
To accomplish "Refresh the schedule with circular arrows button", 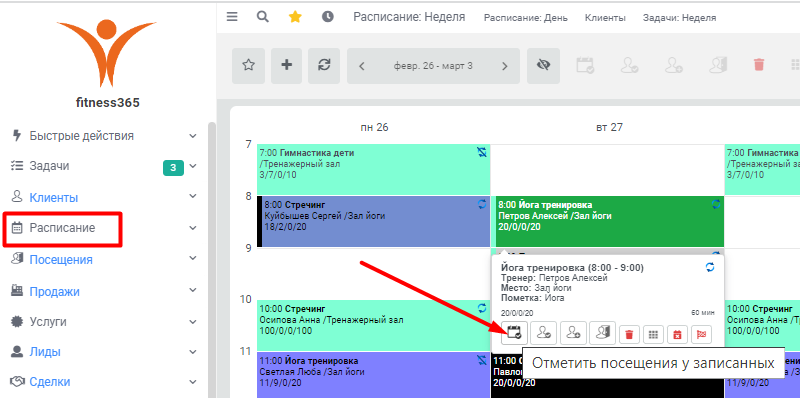I will click(324, 66).
